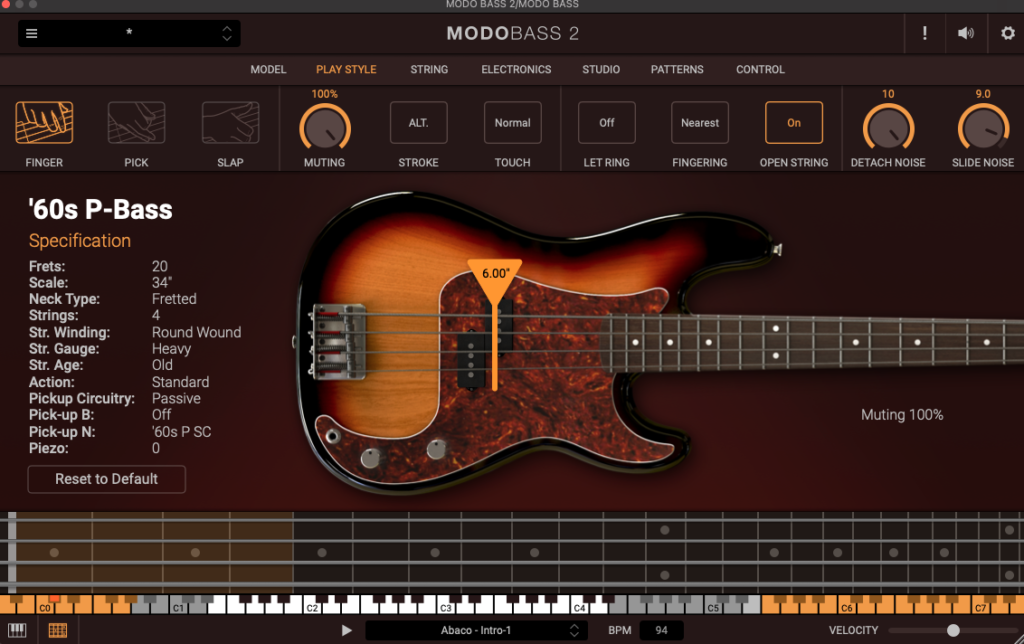Change the Fingering Nearest option
1024x644 pixels.
click(700, 123)
